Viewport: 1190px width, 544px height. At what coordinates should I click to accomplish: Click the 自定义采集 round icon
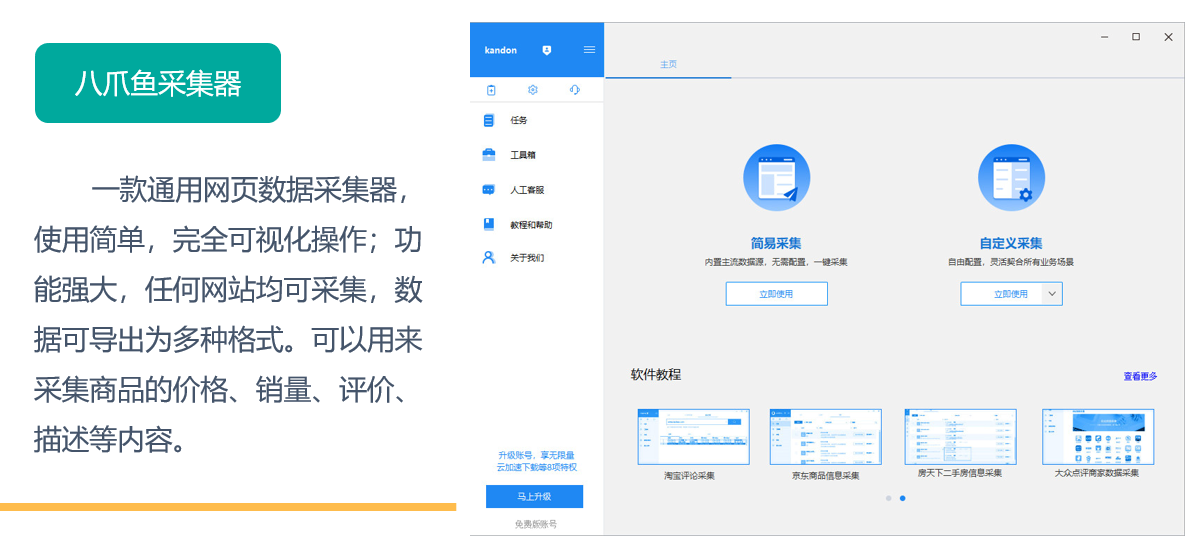[x=1011, y=178]
